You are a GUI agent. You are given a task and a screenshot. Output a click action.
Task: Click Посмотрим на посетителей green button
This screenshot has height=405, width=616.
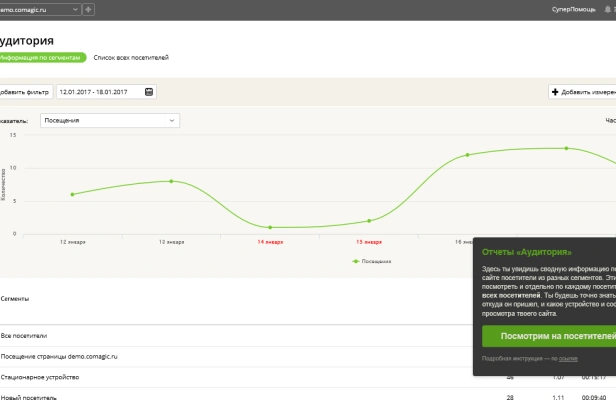549,336
